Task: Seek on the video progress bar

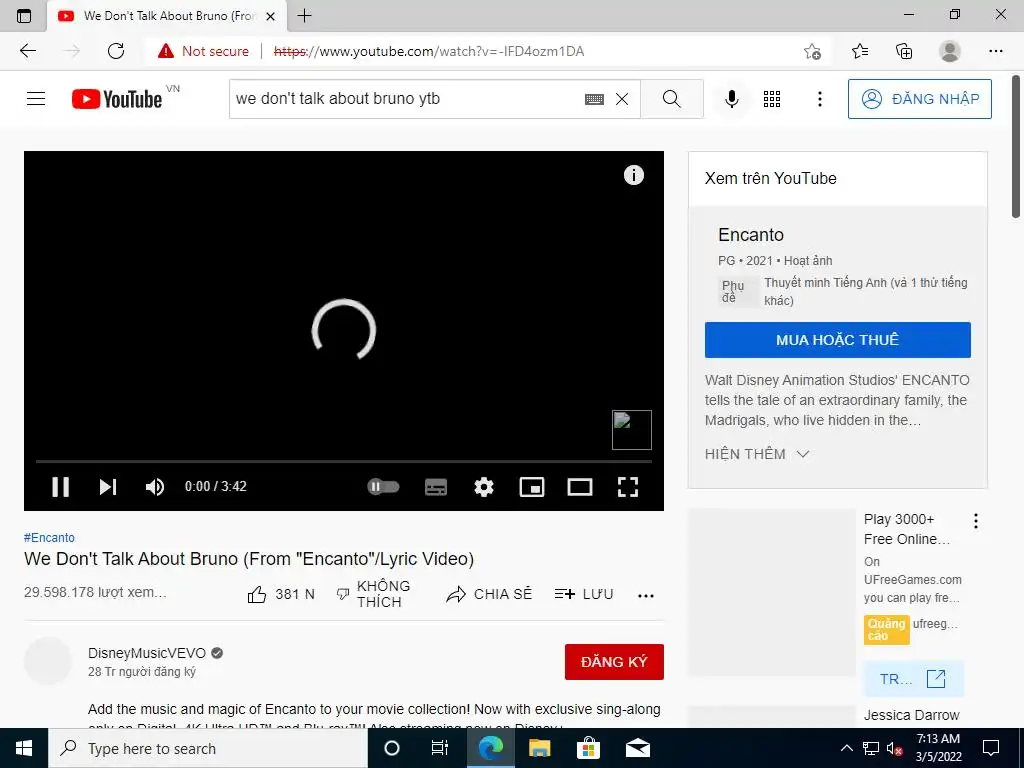Action: coord(344,461)
